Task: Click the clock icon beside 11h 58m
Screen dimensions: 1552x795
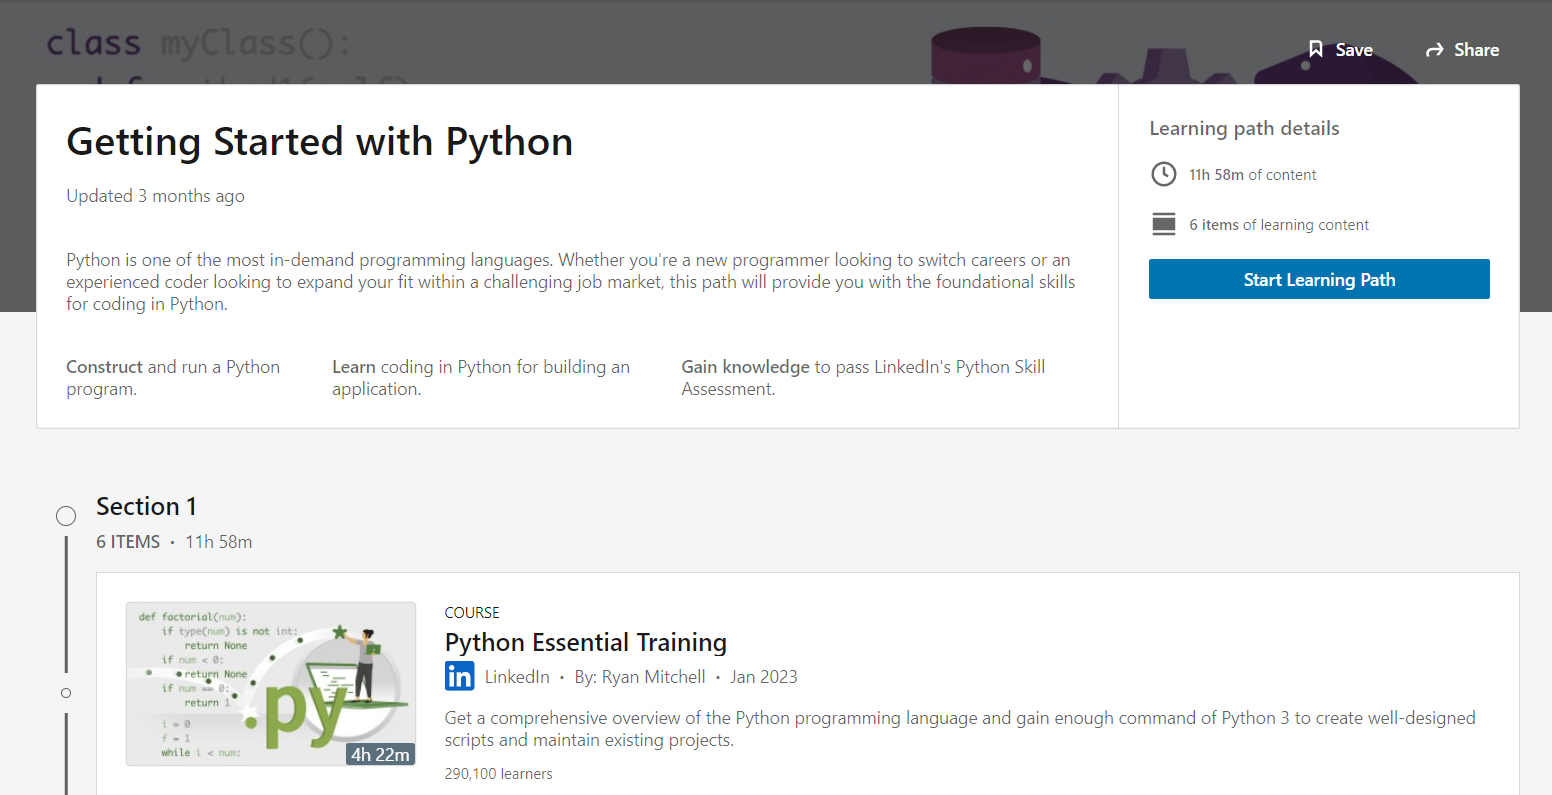Action: [x=1164, y=174]
